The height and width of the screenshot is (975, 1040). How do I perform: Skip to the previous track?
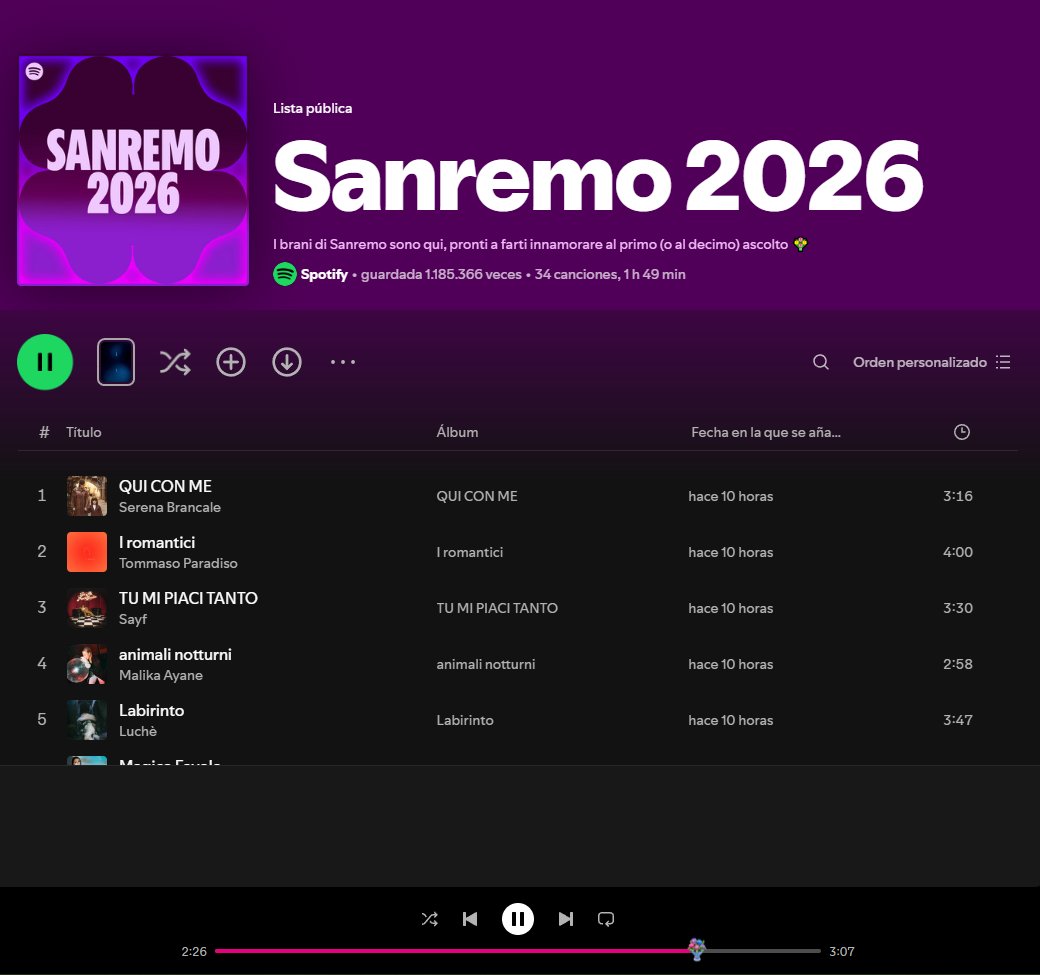(470, 919)
